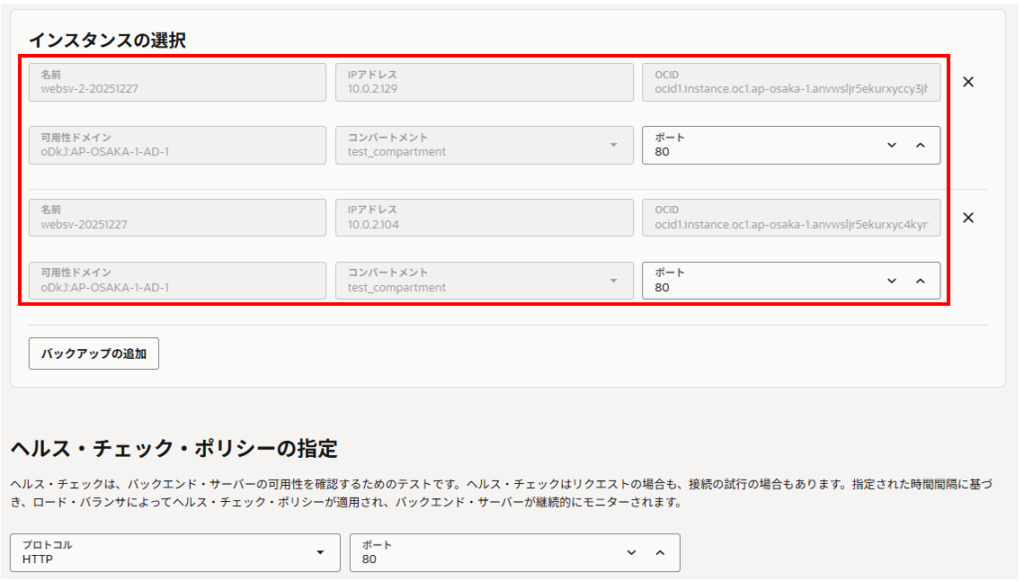Click the OCID field of the websv-2-20251227 instance
The image size is (1024, 582).
coord(791,82)
